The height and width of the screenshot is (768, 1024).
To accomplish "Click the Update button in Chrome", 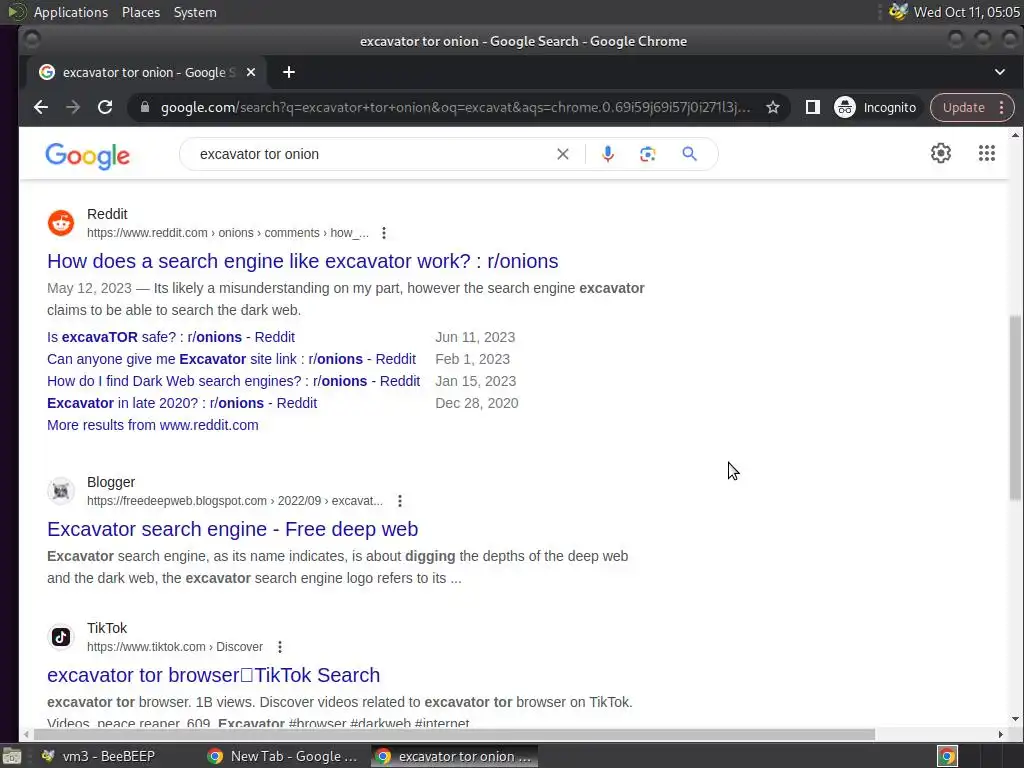I will (x=963, y=107).
